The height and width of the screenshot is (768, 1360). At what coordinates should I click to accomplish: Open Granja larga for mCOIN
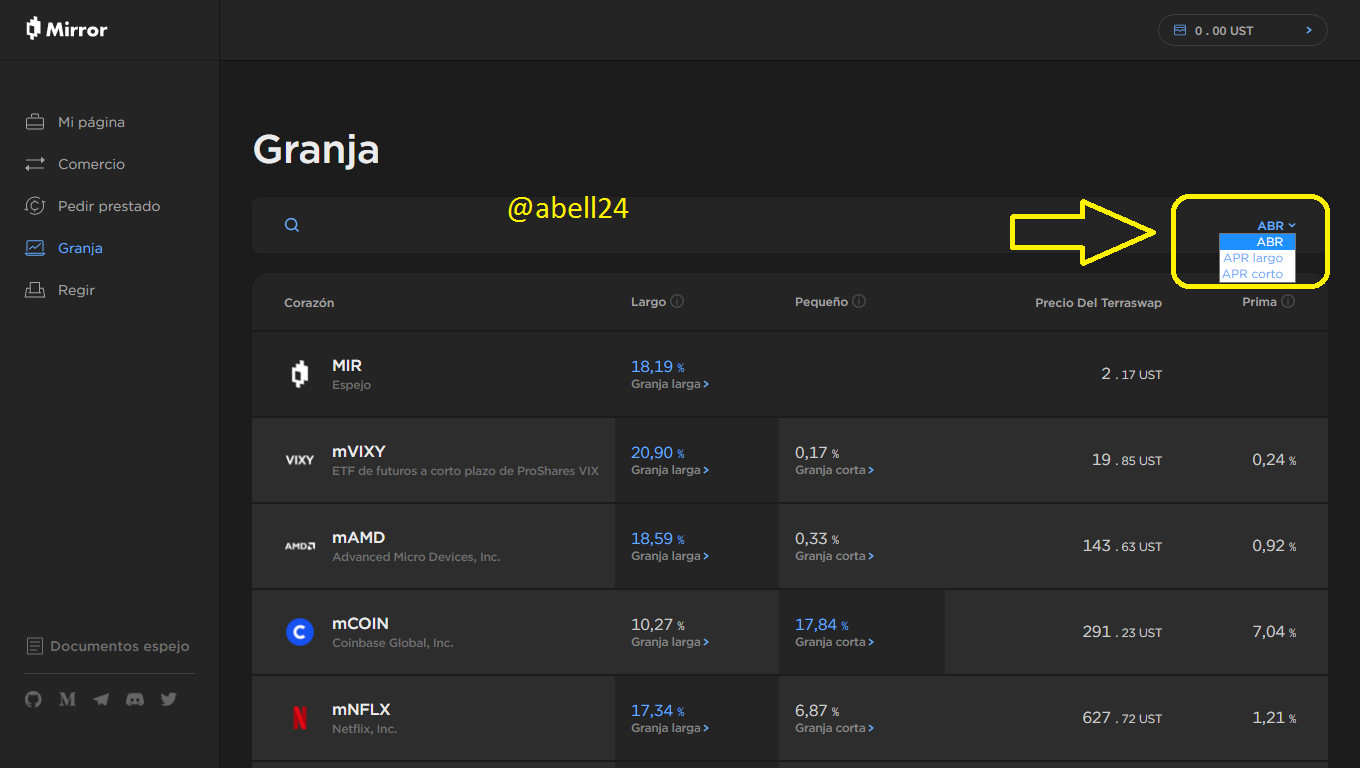click(x=670, y=642)
